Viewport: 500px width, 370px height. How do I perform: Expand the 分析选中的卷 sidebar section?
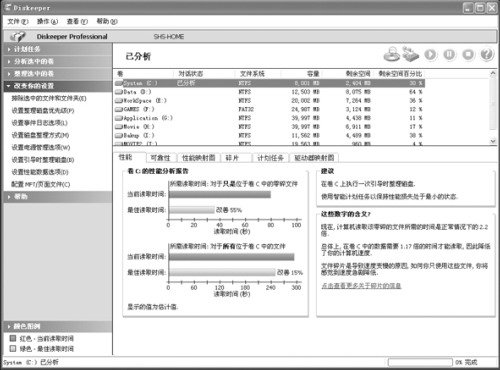coord(58,61)
